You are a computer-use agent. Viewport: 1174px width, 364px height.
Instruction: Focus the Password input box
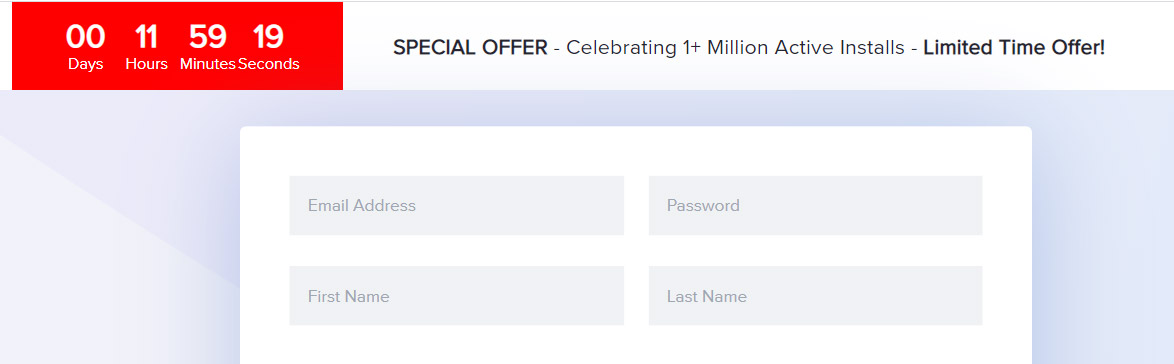pyautogui.click(x=815, y=205)
